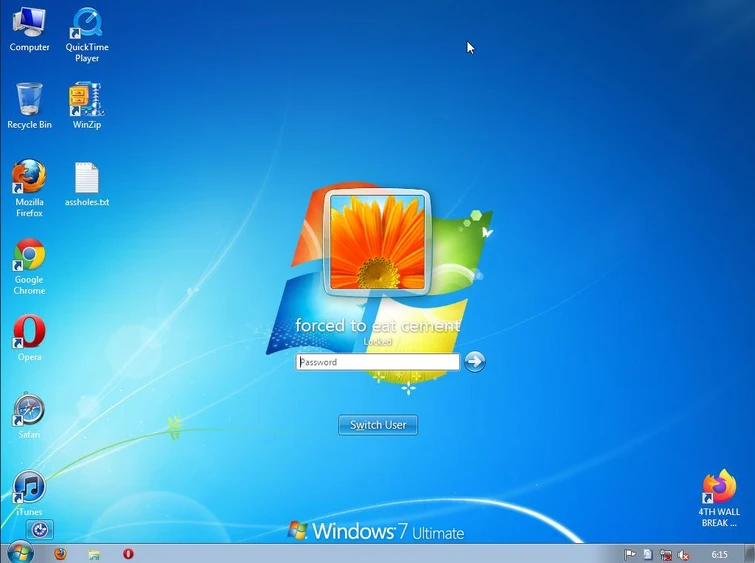Submit password with the arrow button
755x563 pixels.
[475, 361]
